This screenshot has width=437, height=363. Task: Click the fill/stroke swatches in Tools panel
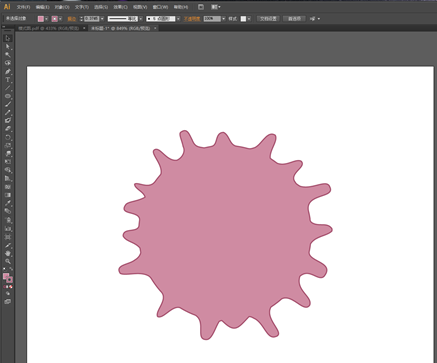click(x=8, y=278)
